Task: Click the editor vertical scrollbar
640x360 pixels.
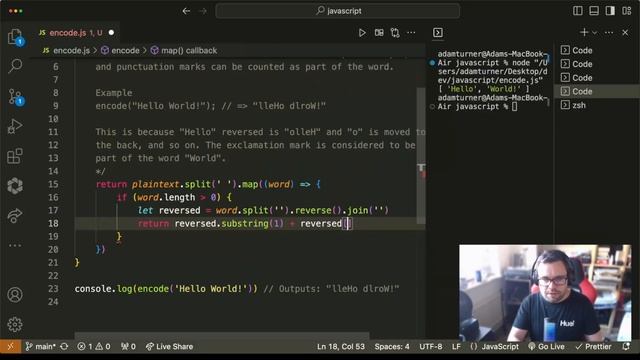Action: pyautogui.click(x=421, y=156)
